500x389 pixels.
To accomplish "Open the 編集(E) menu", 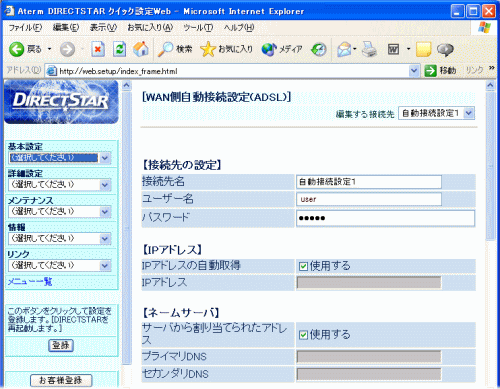I will pyautogui.click(x=66, y=28).
